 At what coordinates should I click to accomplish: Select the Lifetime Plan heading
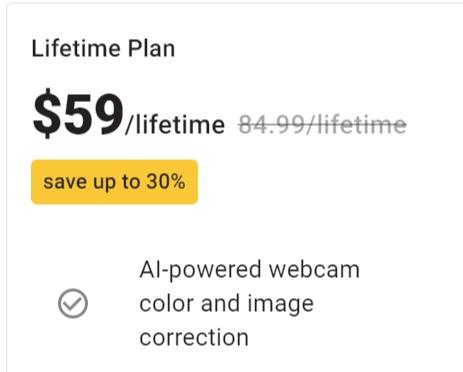pos(103,49)
